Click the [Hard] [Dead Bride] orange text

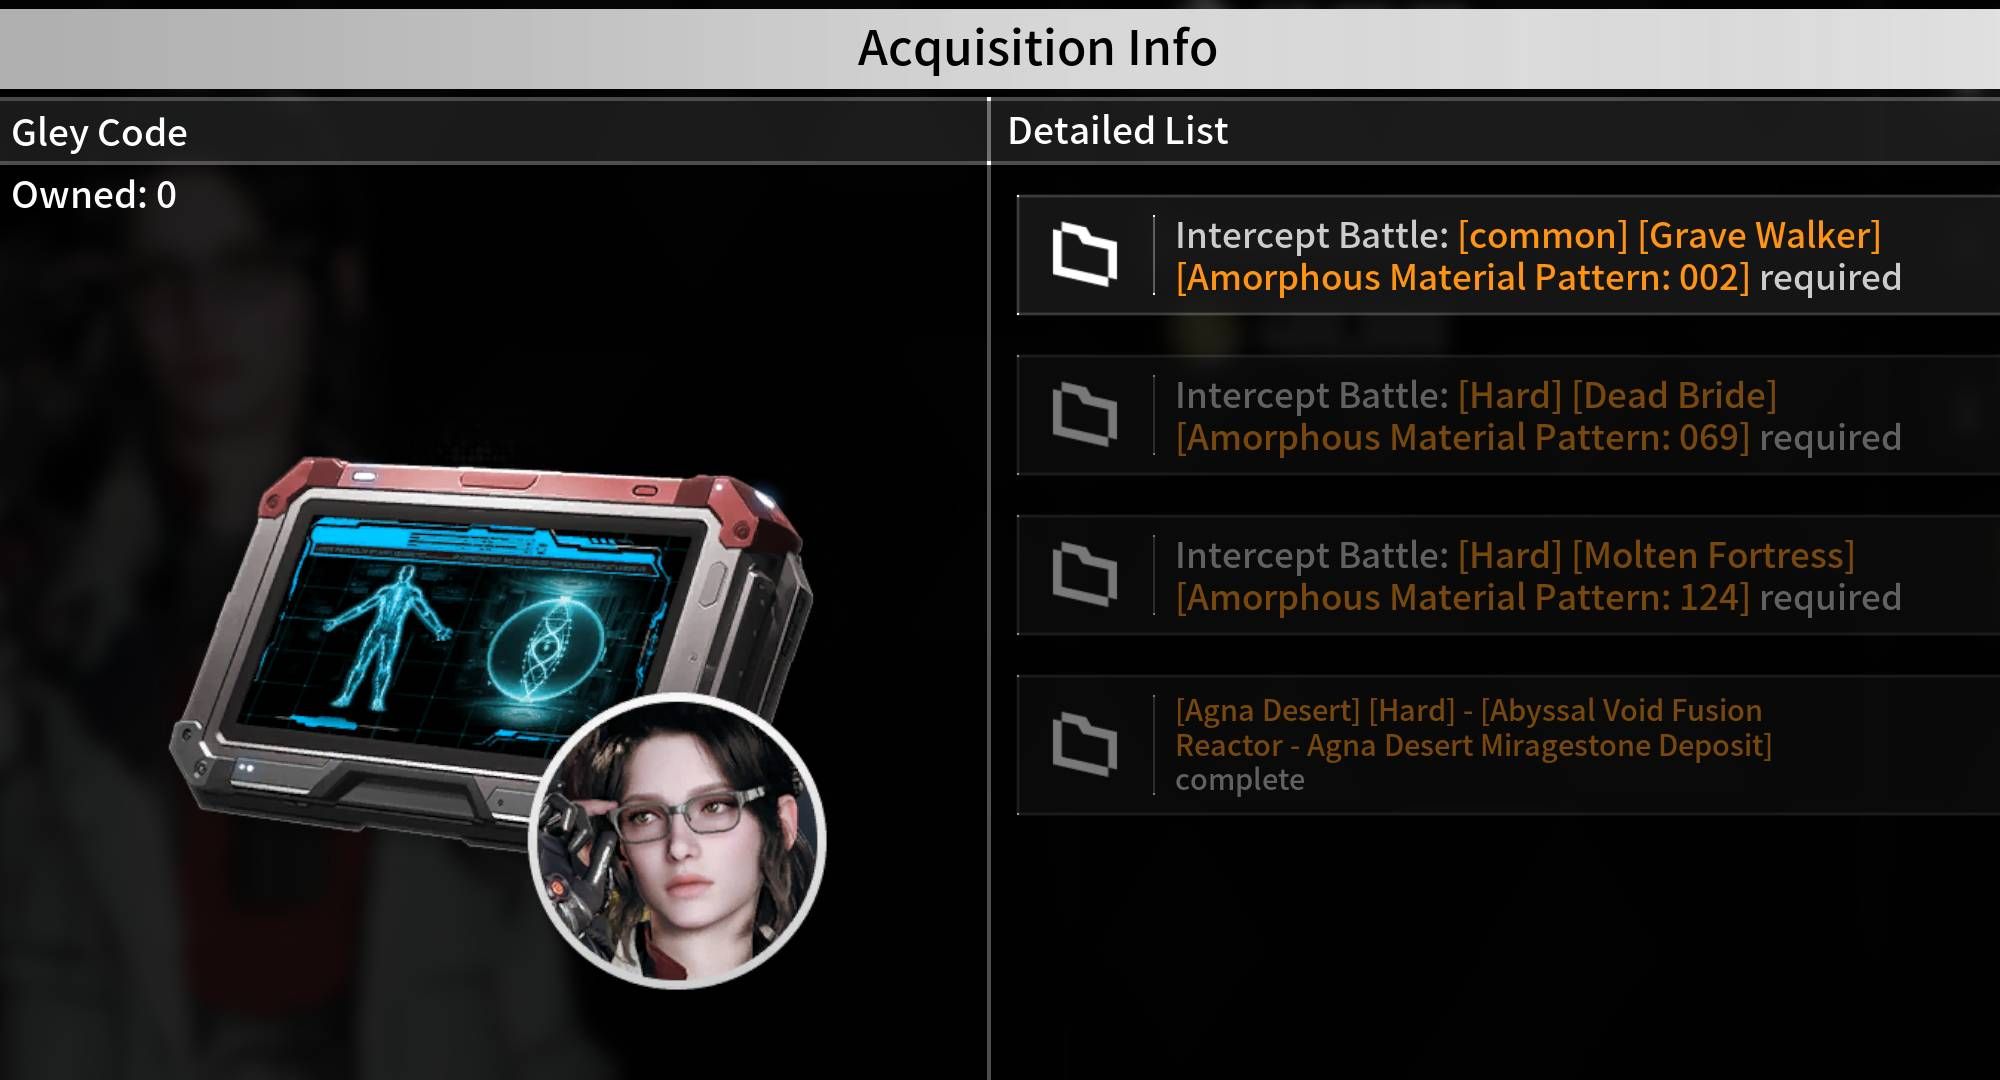[x=1617, y=396]
